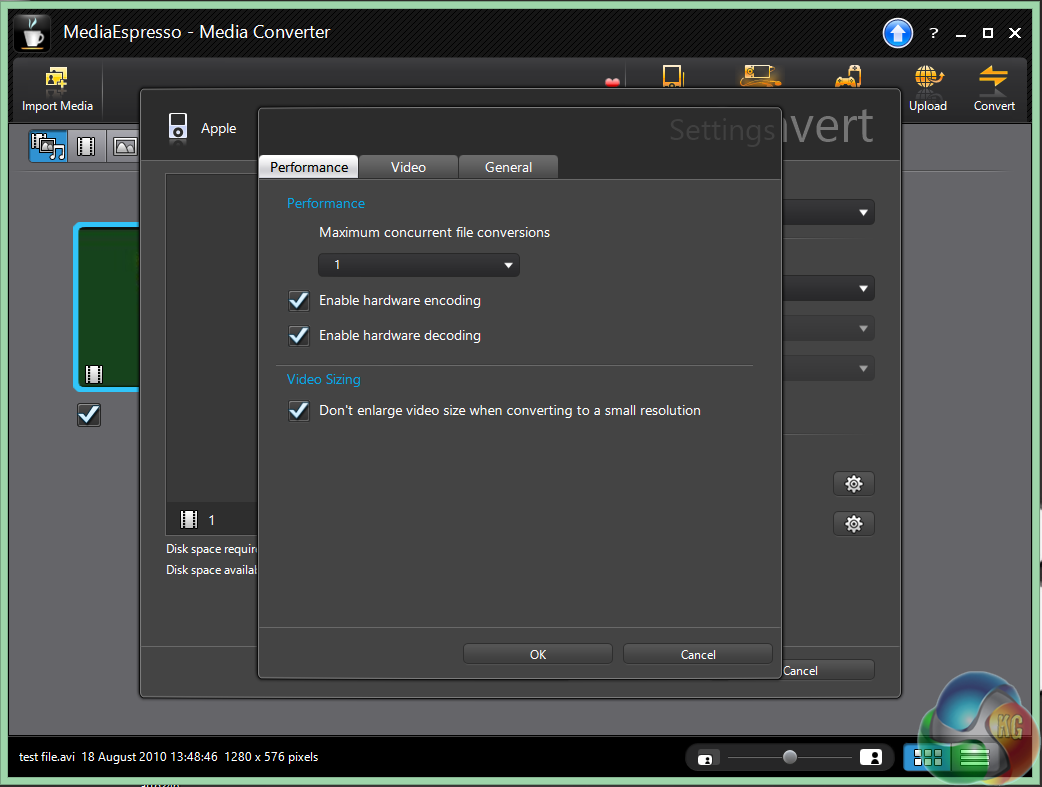Screen dimensions: 1042x787
Task: Open the help question mark
Action: pos(932,33)
